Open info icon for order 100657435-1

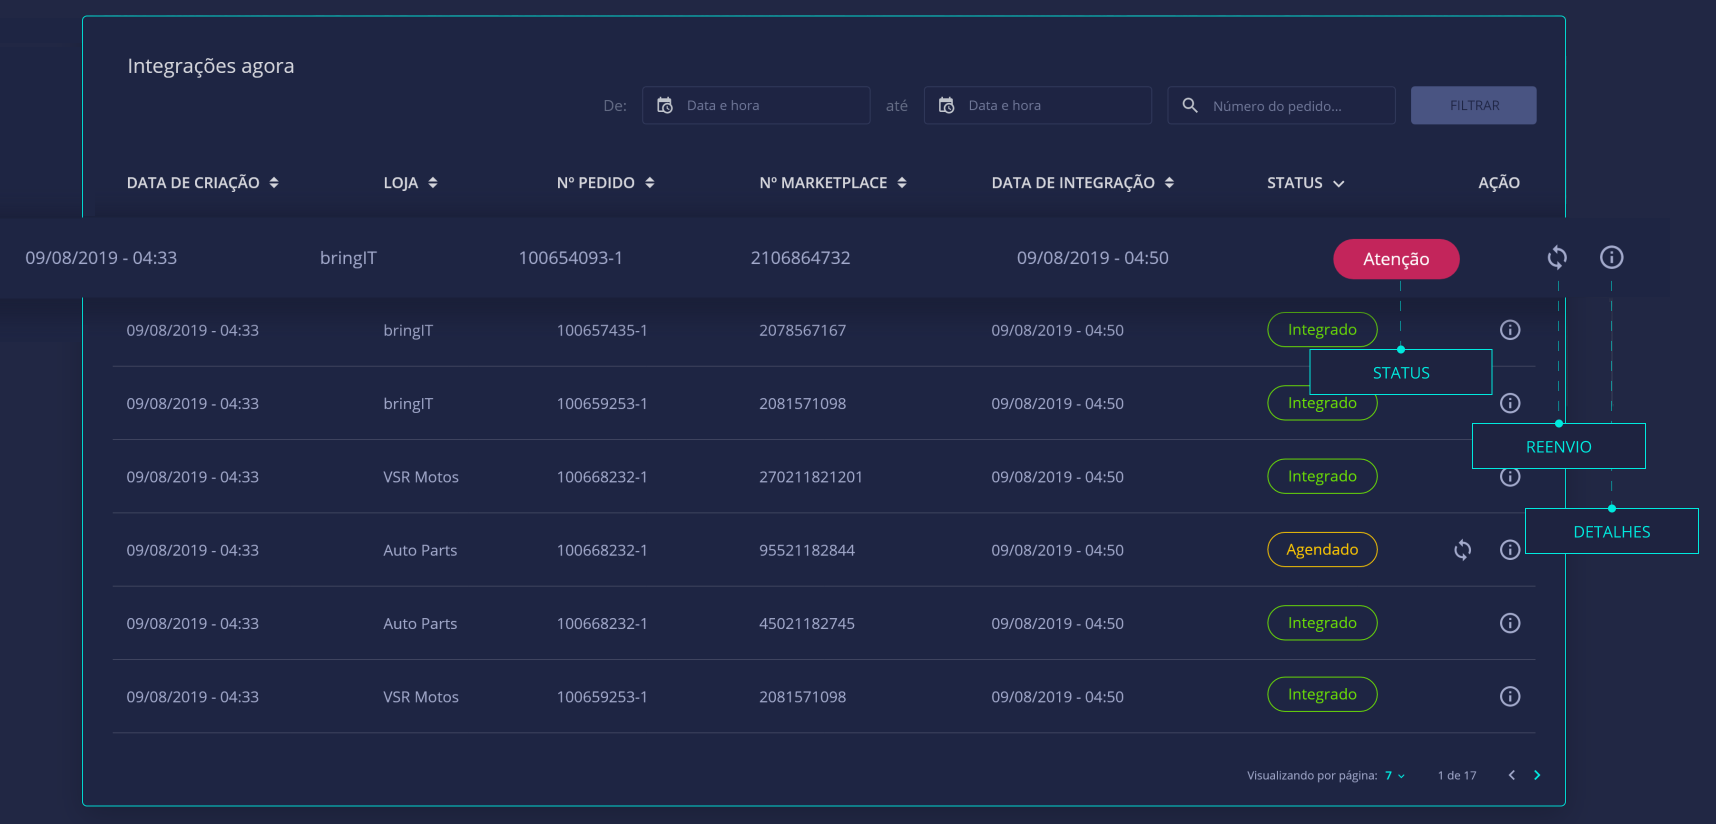click(x=1510, y=330)
